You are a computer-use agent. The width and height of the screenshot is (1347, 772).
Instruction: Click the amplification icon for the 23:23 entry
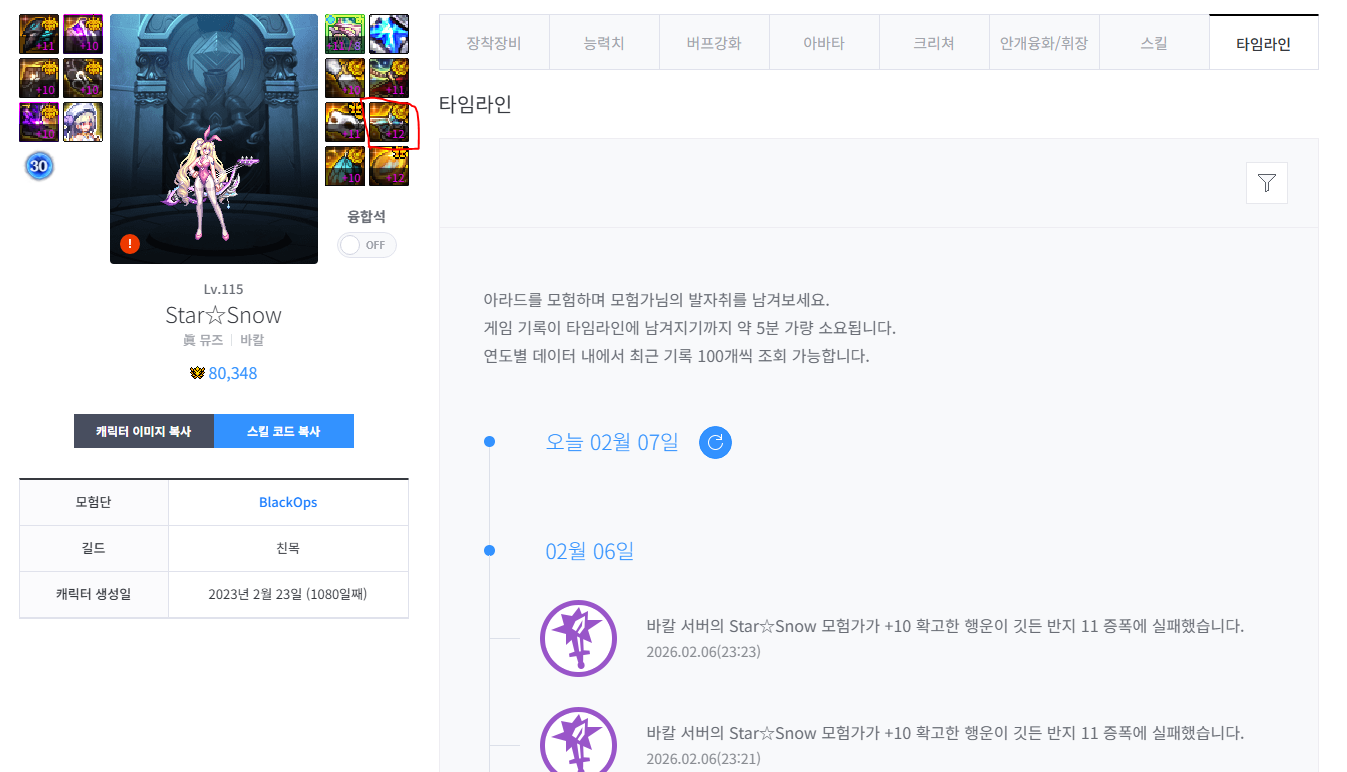point(578,638)
